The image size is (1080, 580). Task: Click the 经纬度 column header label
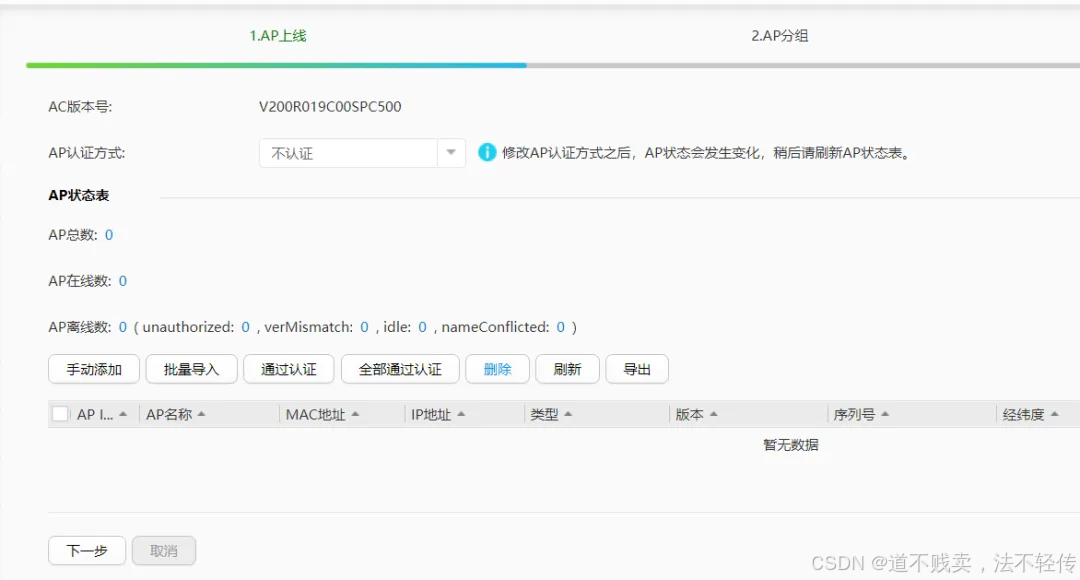point(1024,414)
